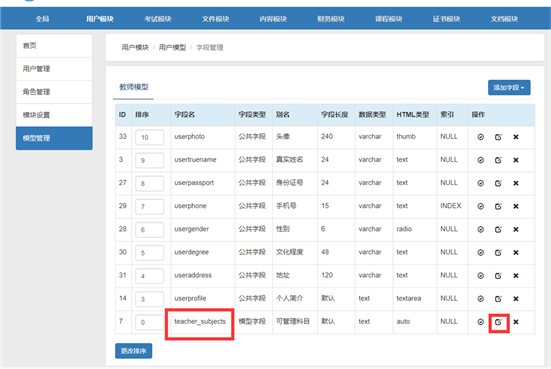The width and height of the screenshot is (551, 369).
Task: Delete the userphoto field
Action: click(x=516, y=137)
